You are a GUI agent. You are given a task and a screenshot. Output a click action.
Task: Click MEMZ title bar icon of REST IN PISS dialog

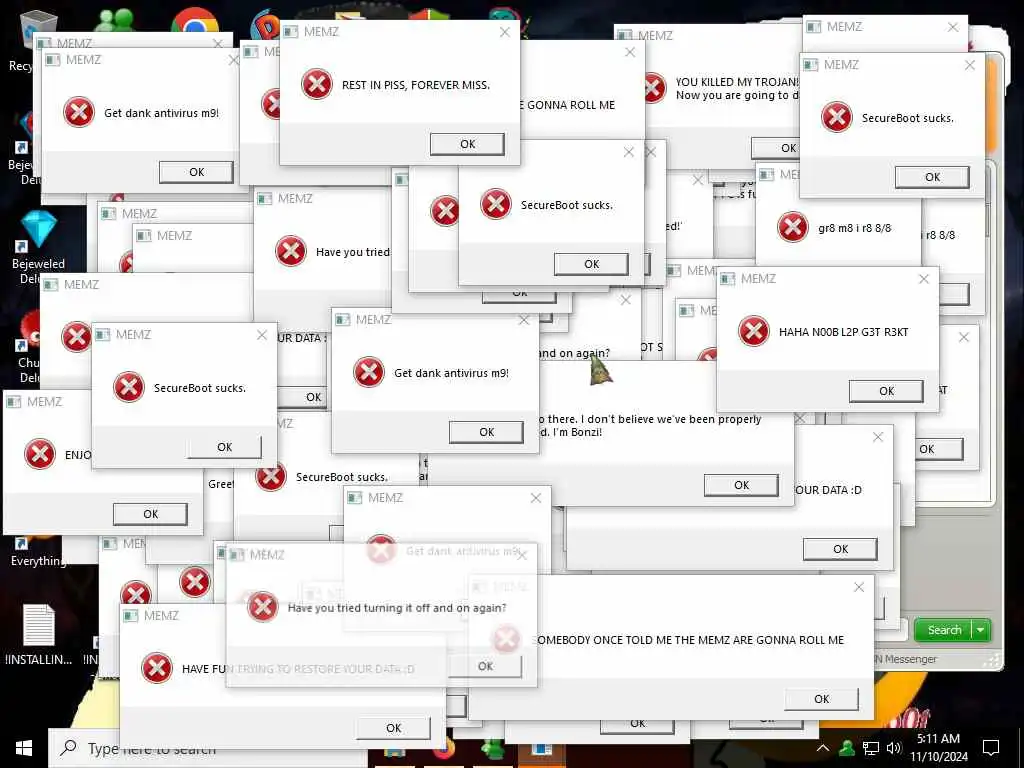click(291, 31)
